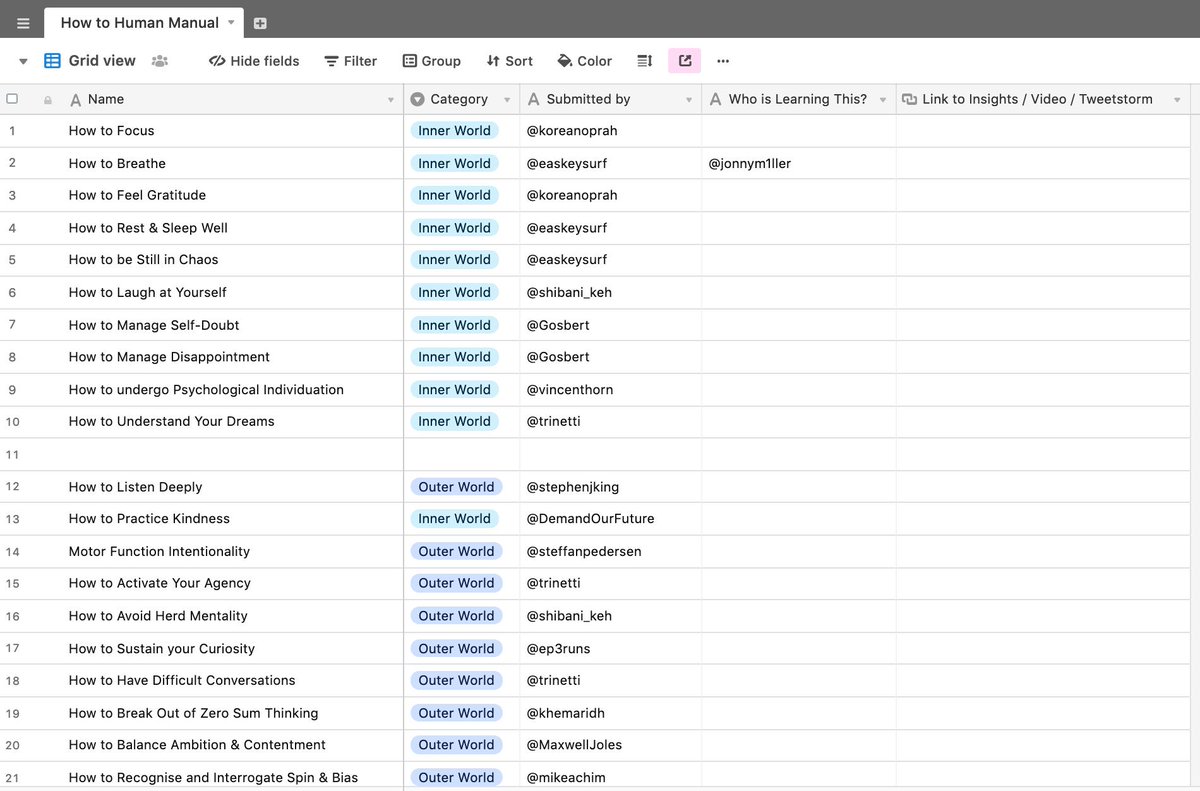Image resolution: width=1200 pixels, height=791 pixels.
Task: Open Link to Insights column dropdown arrow
Action: [x=1177, y=100]
